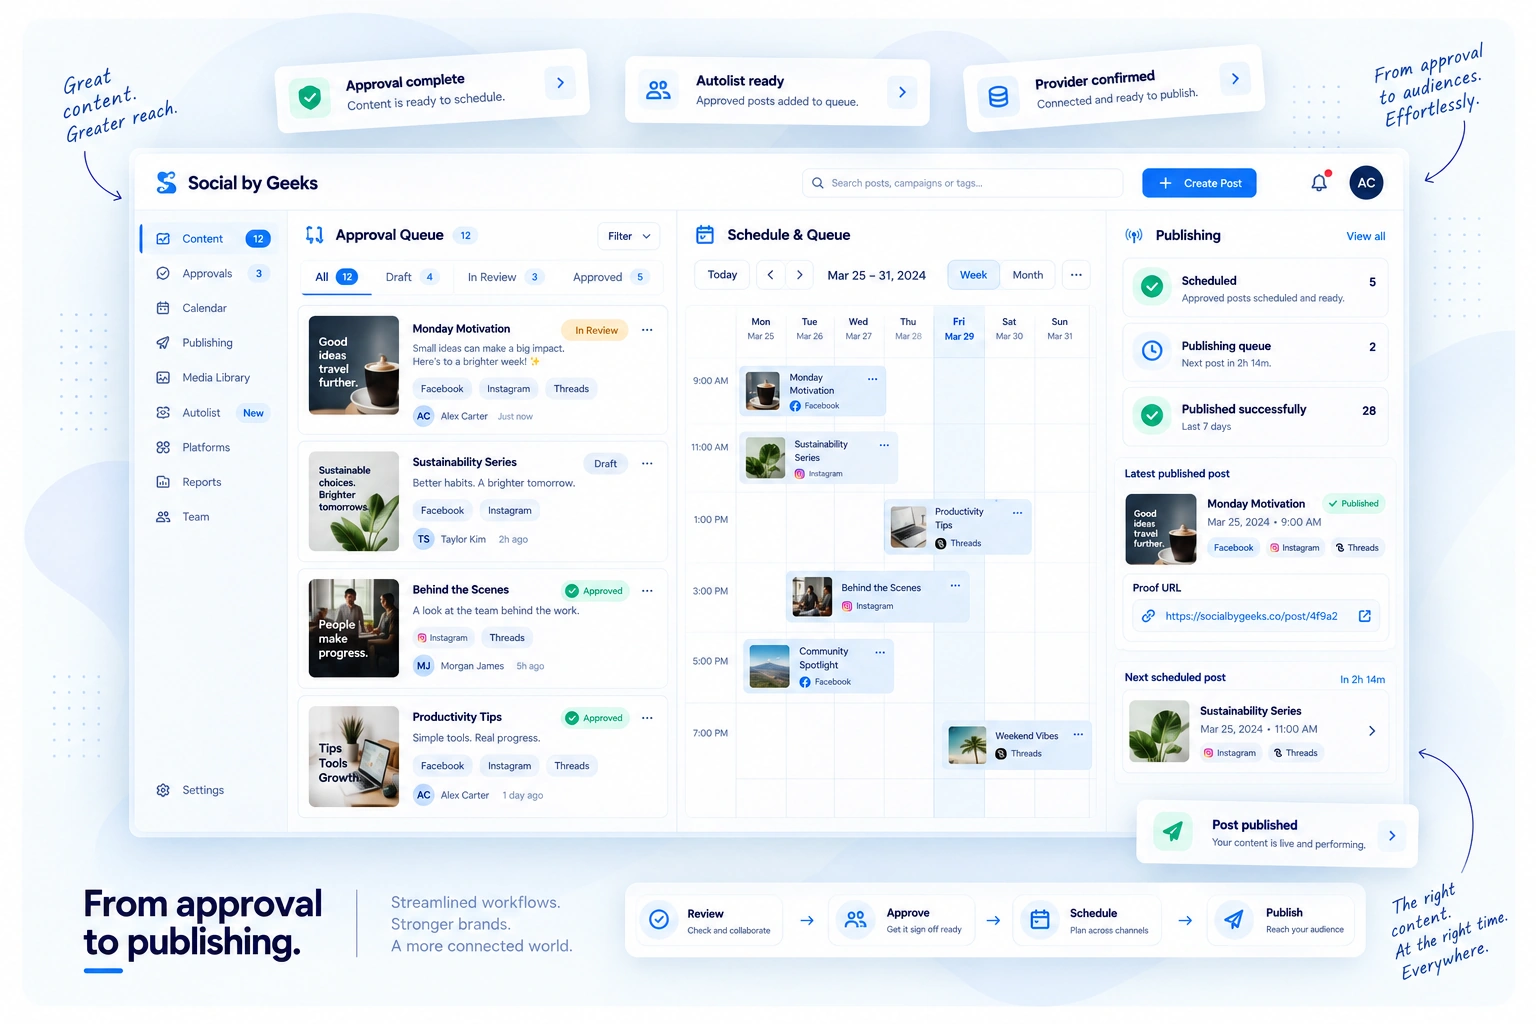
Task: Open the Filter dropdown
Action: click(x=629, y=236)
